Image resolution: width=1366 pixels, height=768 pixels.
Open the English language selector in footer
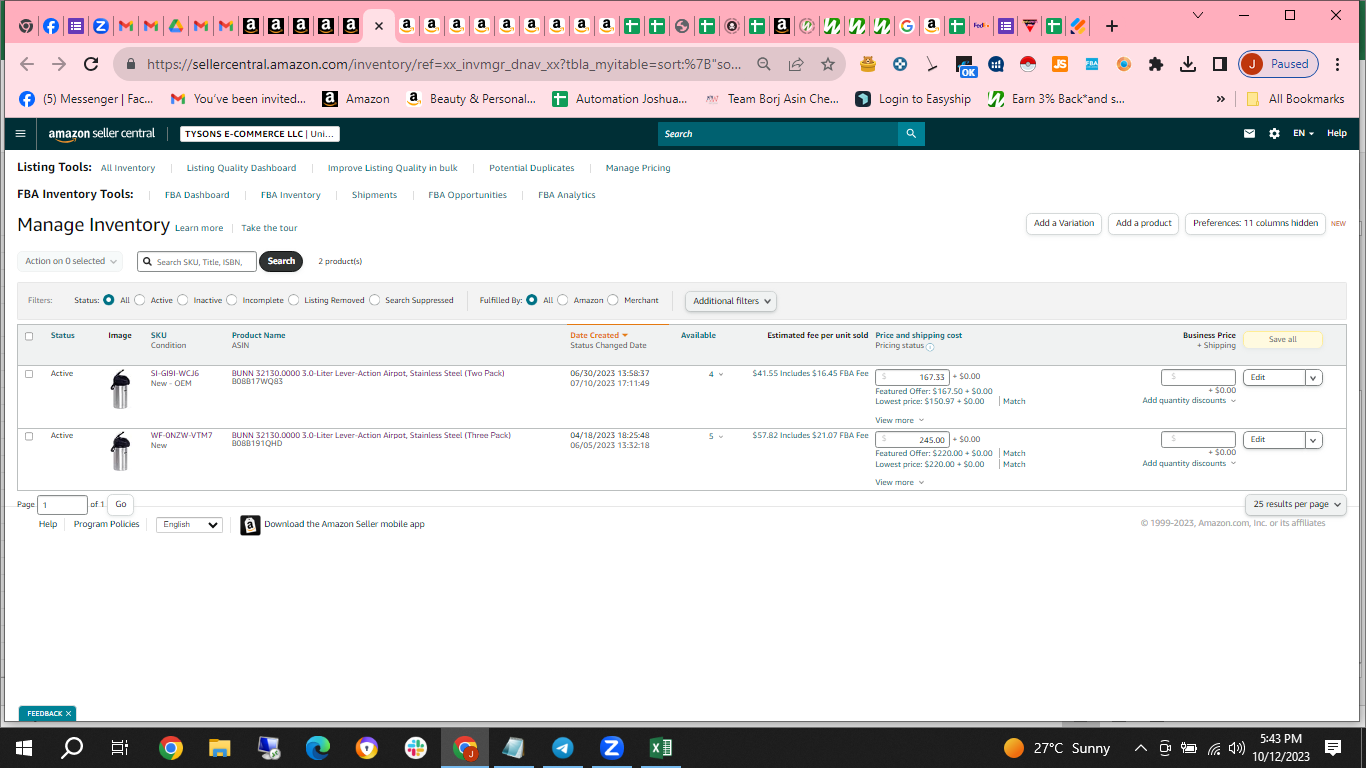pyautogui.click(x=189, y=525)
